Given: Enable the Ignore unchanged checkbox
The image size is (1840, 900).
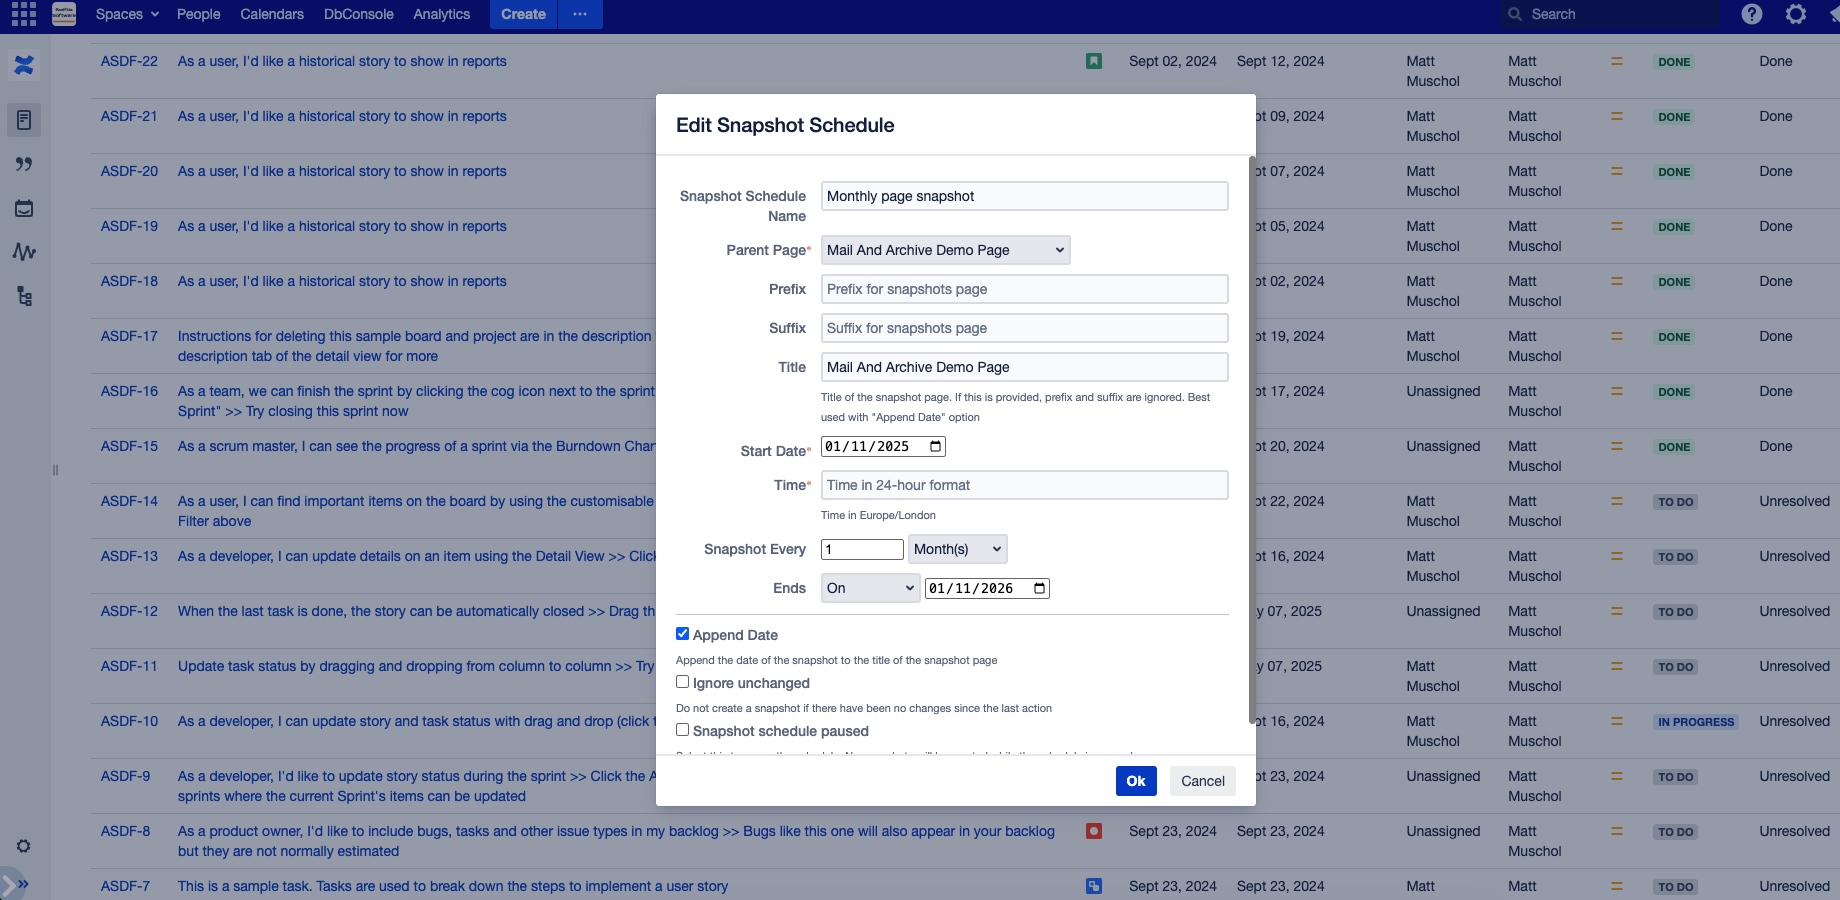Looking at the screenshot, I should [683, 681].
